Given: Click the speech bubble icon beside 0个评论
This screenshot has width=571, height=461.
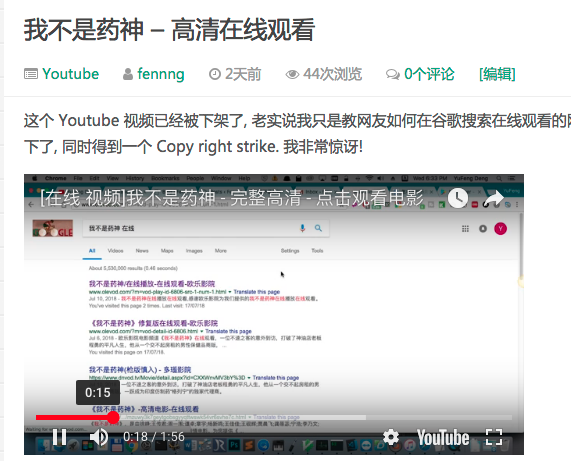Looking at the screenshot, I should [393, 74].
